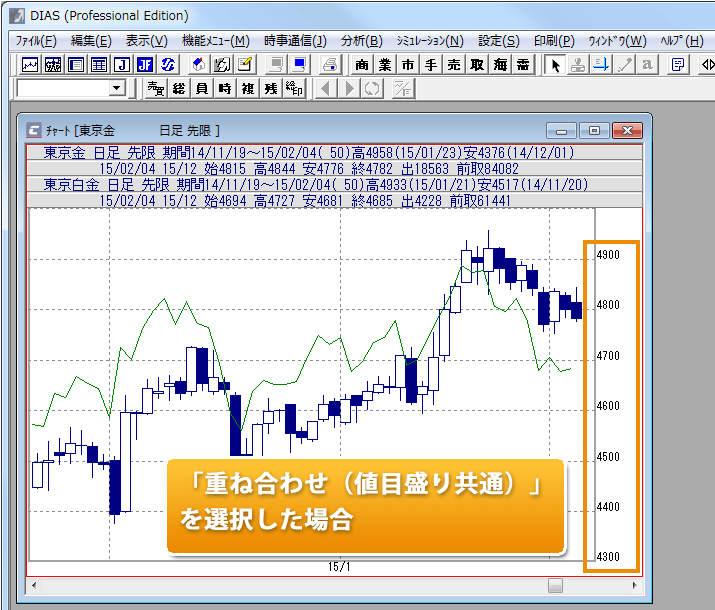This screenshot has height=610, width=715.
Task: Click the line chart toolbar icon
Action: click(30, 65)
